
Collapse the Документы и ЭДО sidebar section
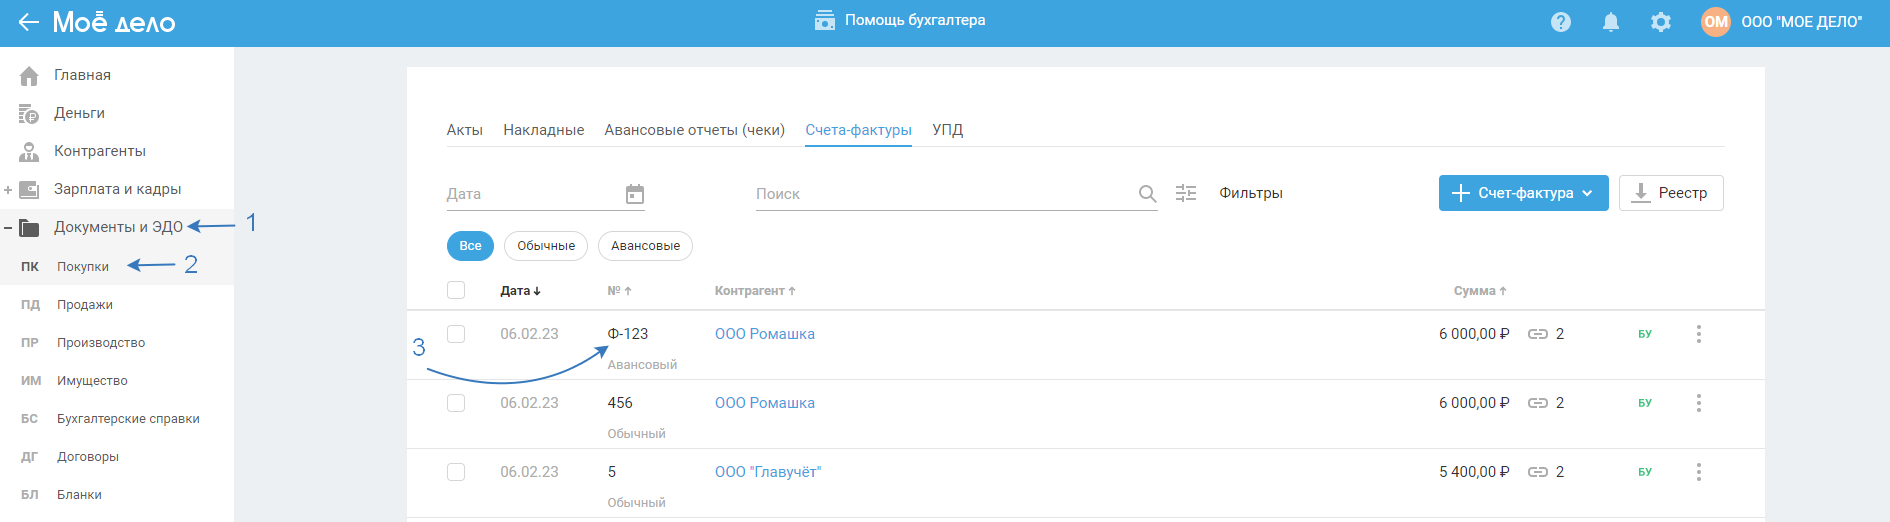tap(8, 227)
